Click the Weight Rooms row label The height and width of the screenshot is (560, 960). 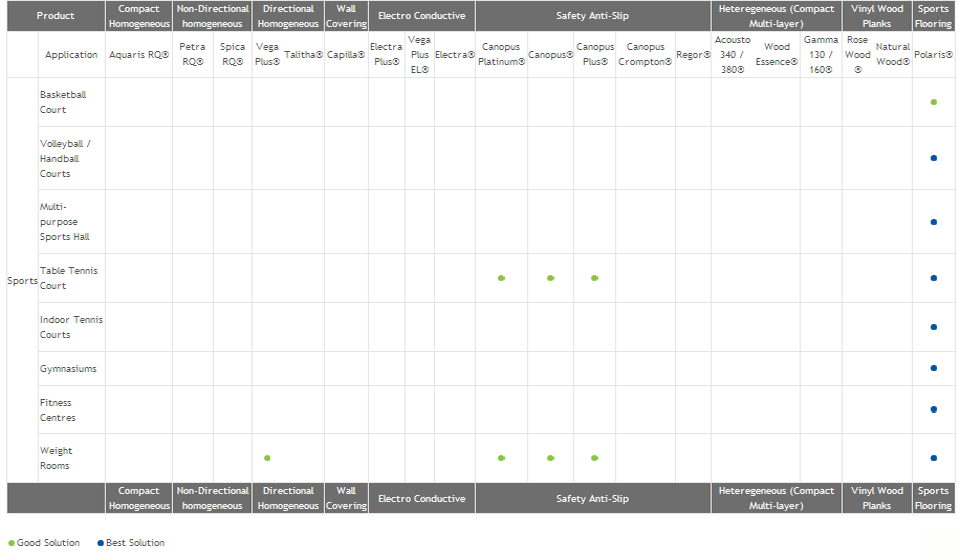click(x=56, y=458)
